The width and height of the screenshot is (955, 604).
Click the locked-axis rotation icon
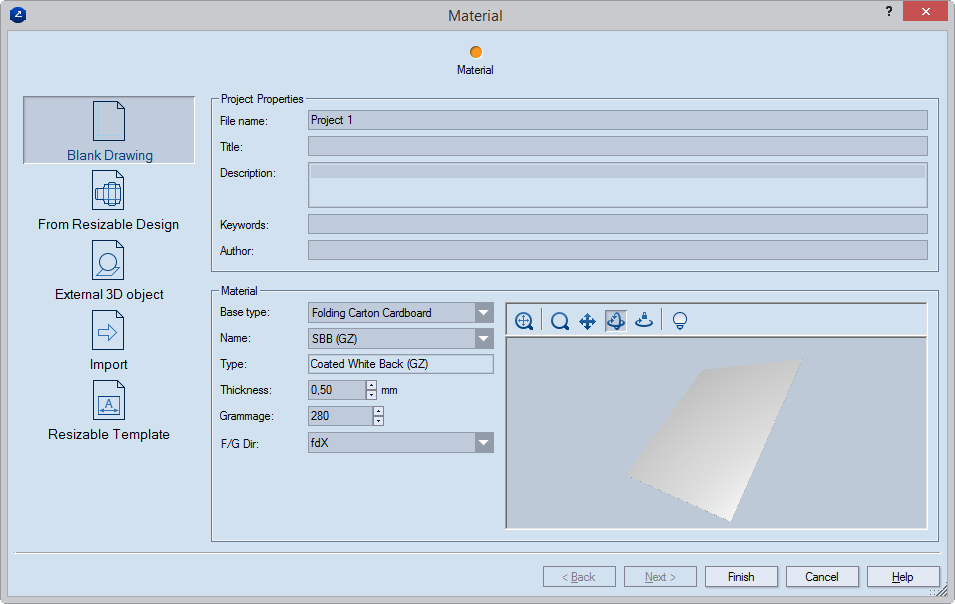(x=644, y=321)
